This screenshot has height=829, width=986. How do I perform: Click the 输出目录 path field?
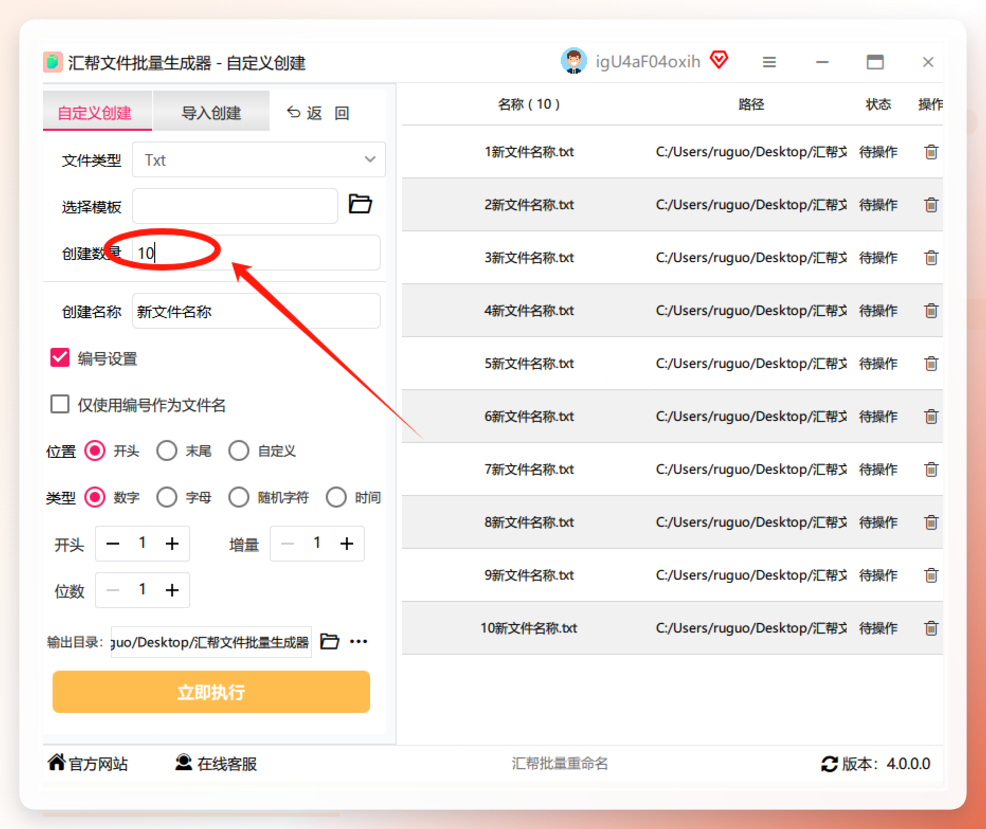tap(211, 642)
